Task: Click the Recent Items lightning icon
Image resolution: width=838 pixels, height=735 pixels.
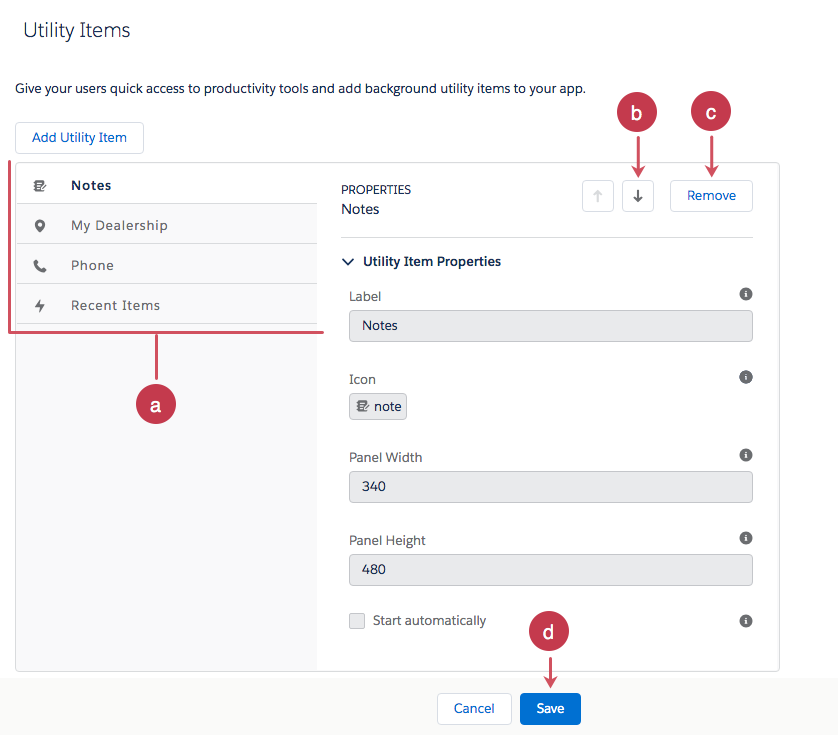Action: click(40, 305)
